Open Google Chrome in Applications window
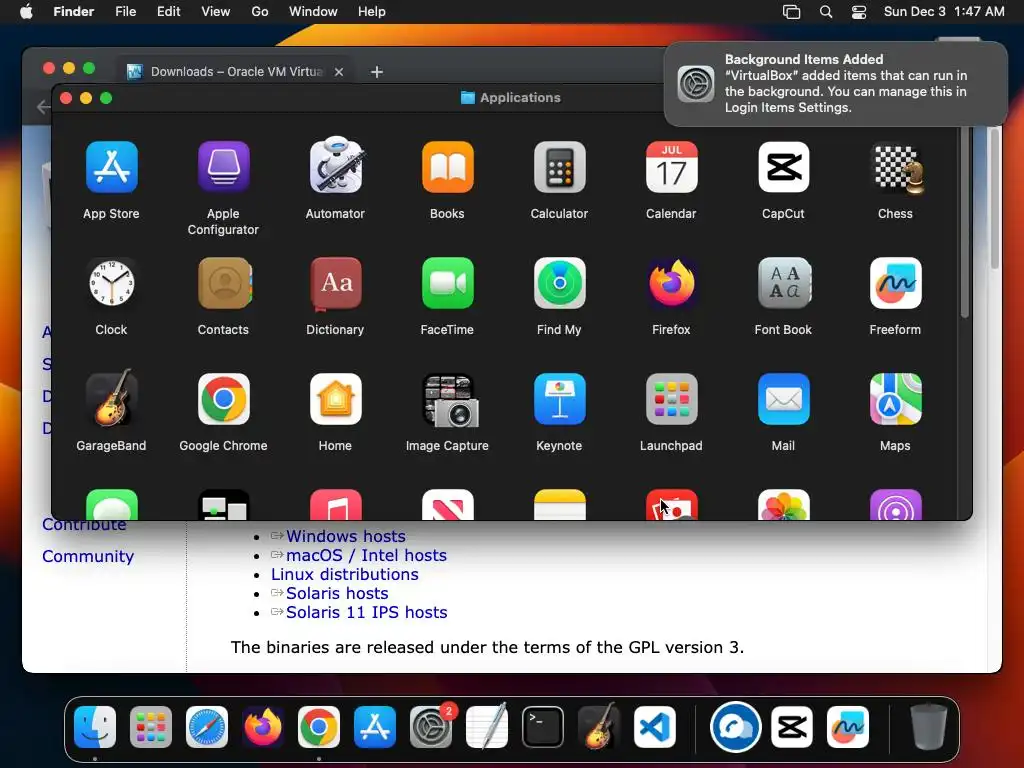 pyautogui.click(x=223, y=399)
